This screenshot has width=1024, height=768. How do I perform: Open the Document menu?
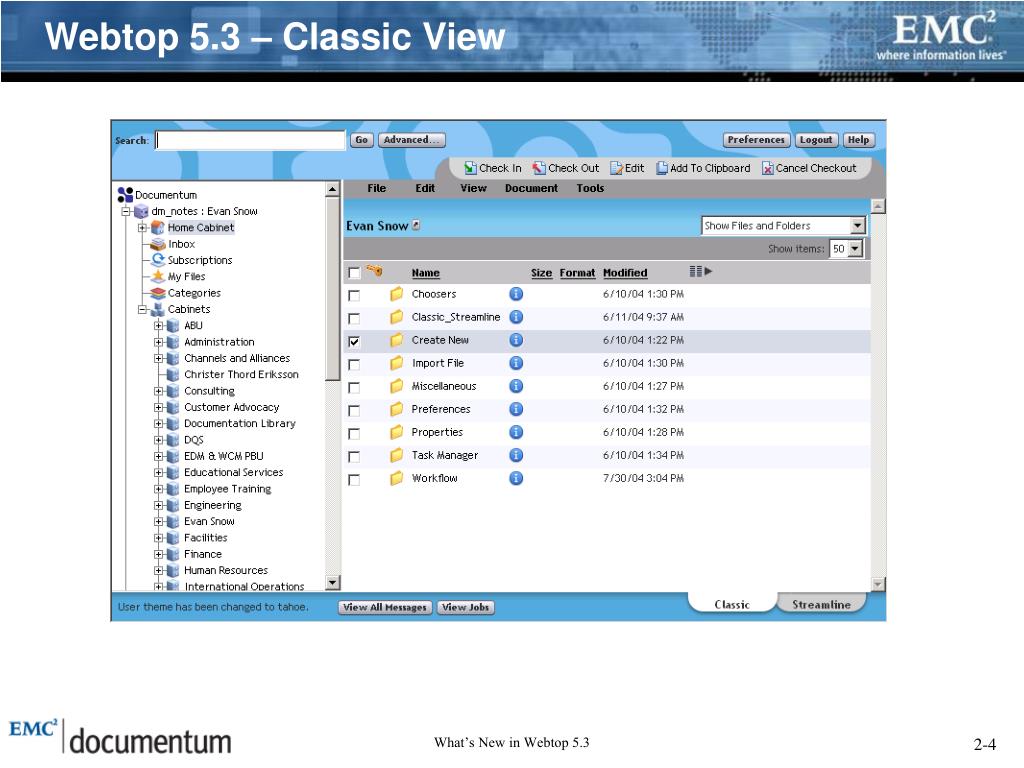tap(532, 188)
